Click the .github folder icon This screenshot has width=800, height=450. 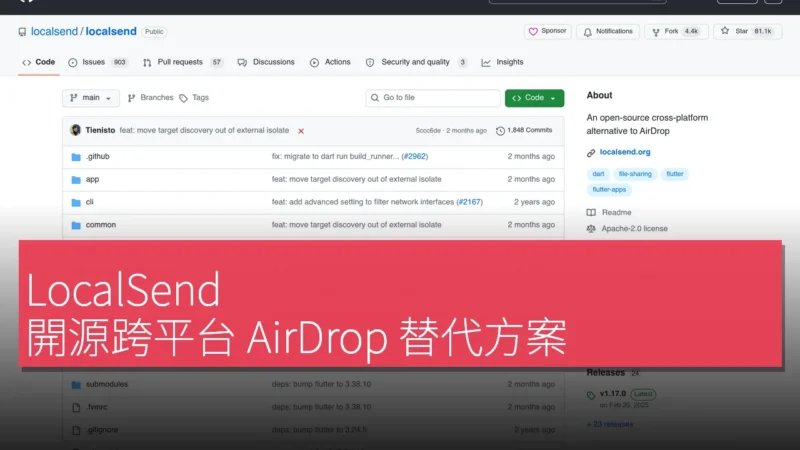click(76, 157)
